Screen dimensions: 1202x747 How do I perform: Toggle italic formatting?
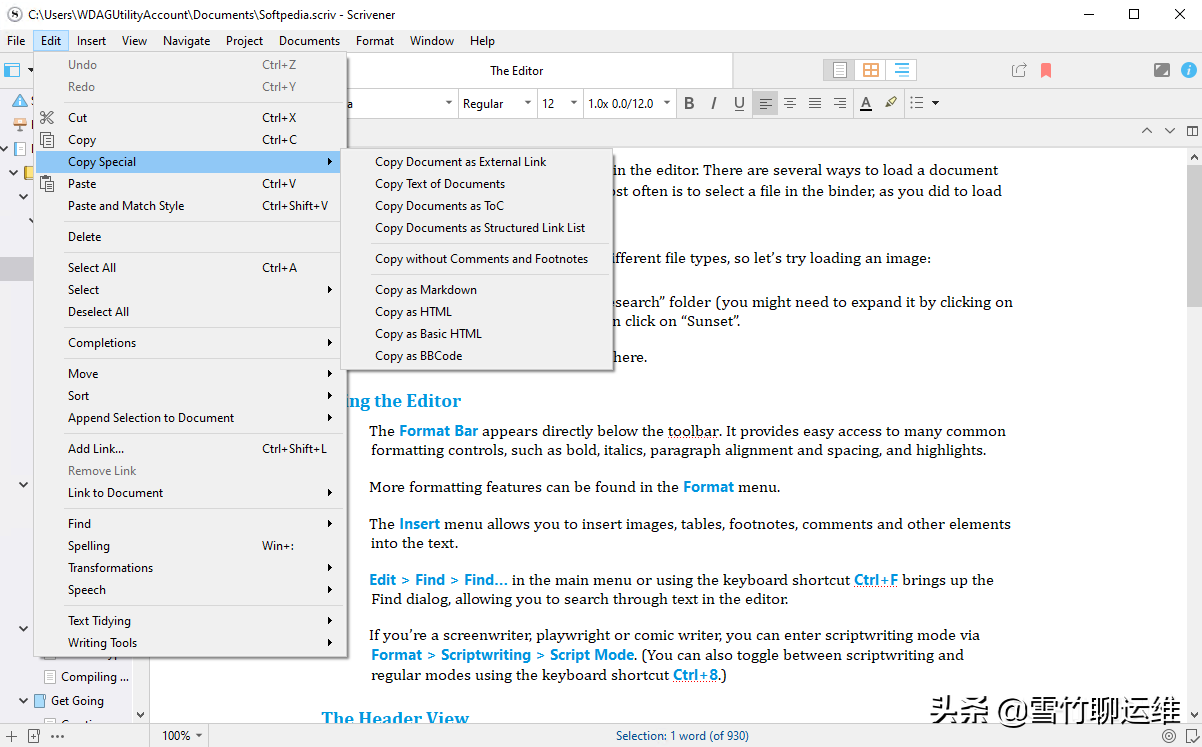pos(714,103)
